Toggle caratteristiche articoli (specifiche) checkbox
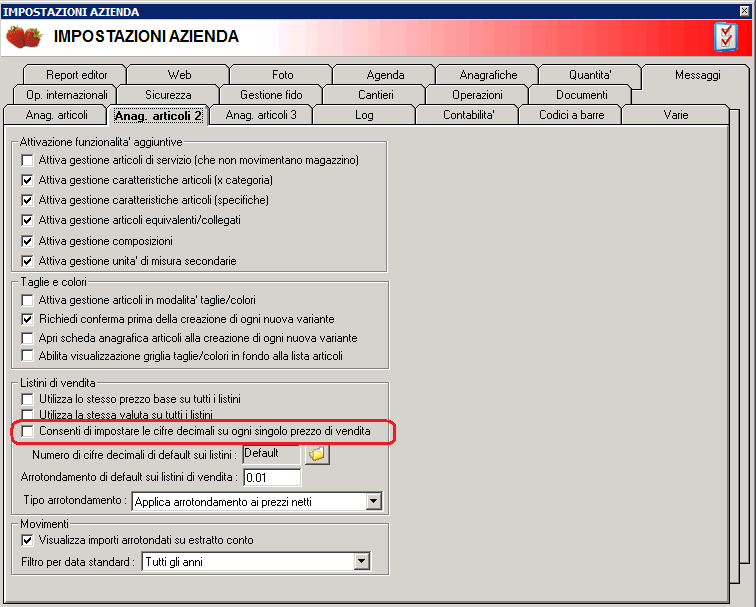 click(27, 200)
